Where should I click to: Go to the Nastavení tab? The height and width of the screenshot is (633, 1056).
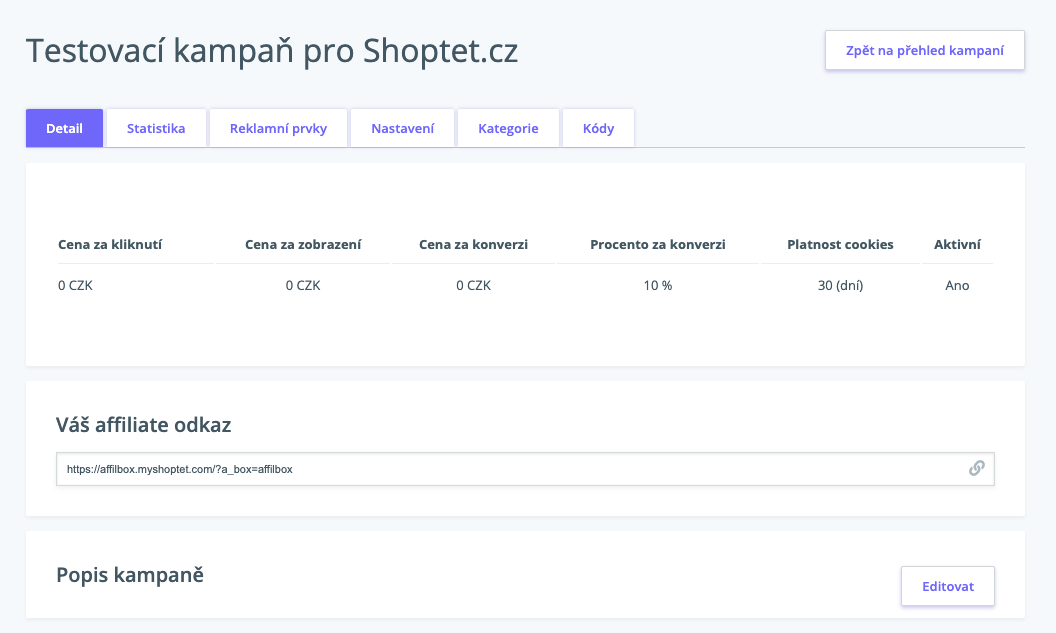(403, 128)
